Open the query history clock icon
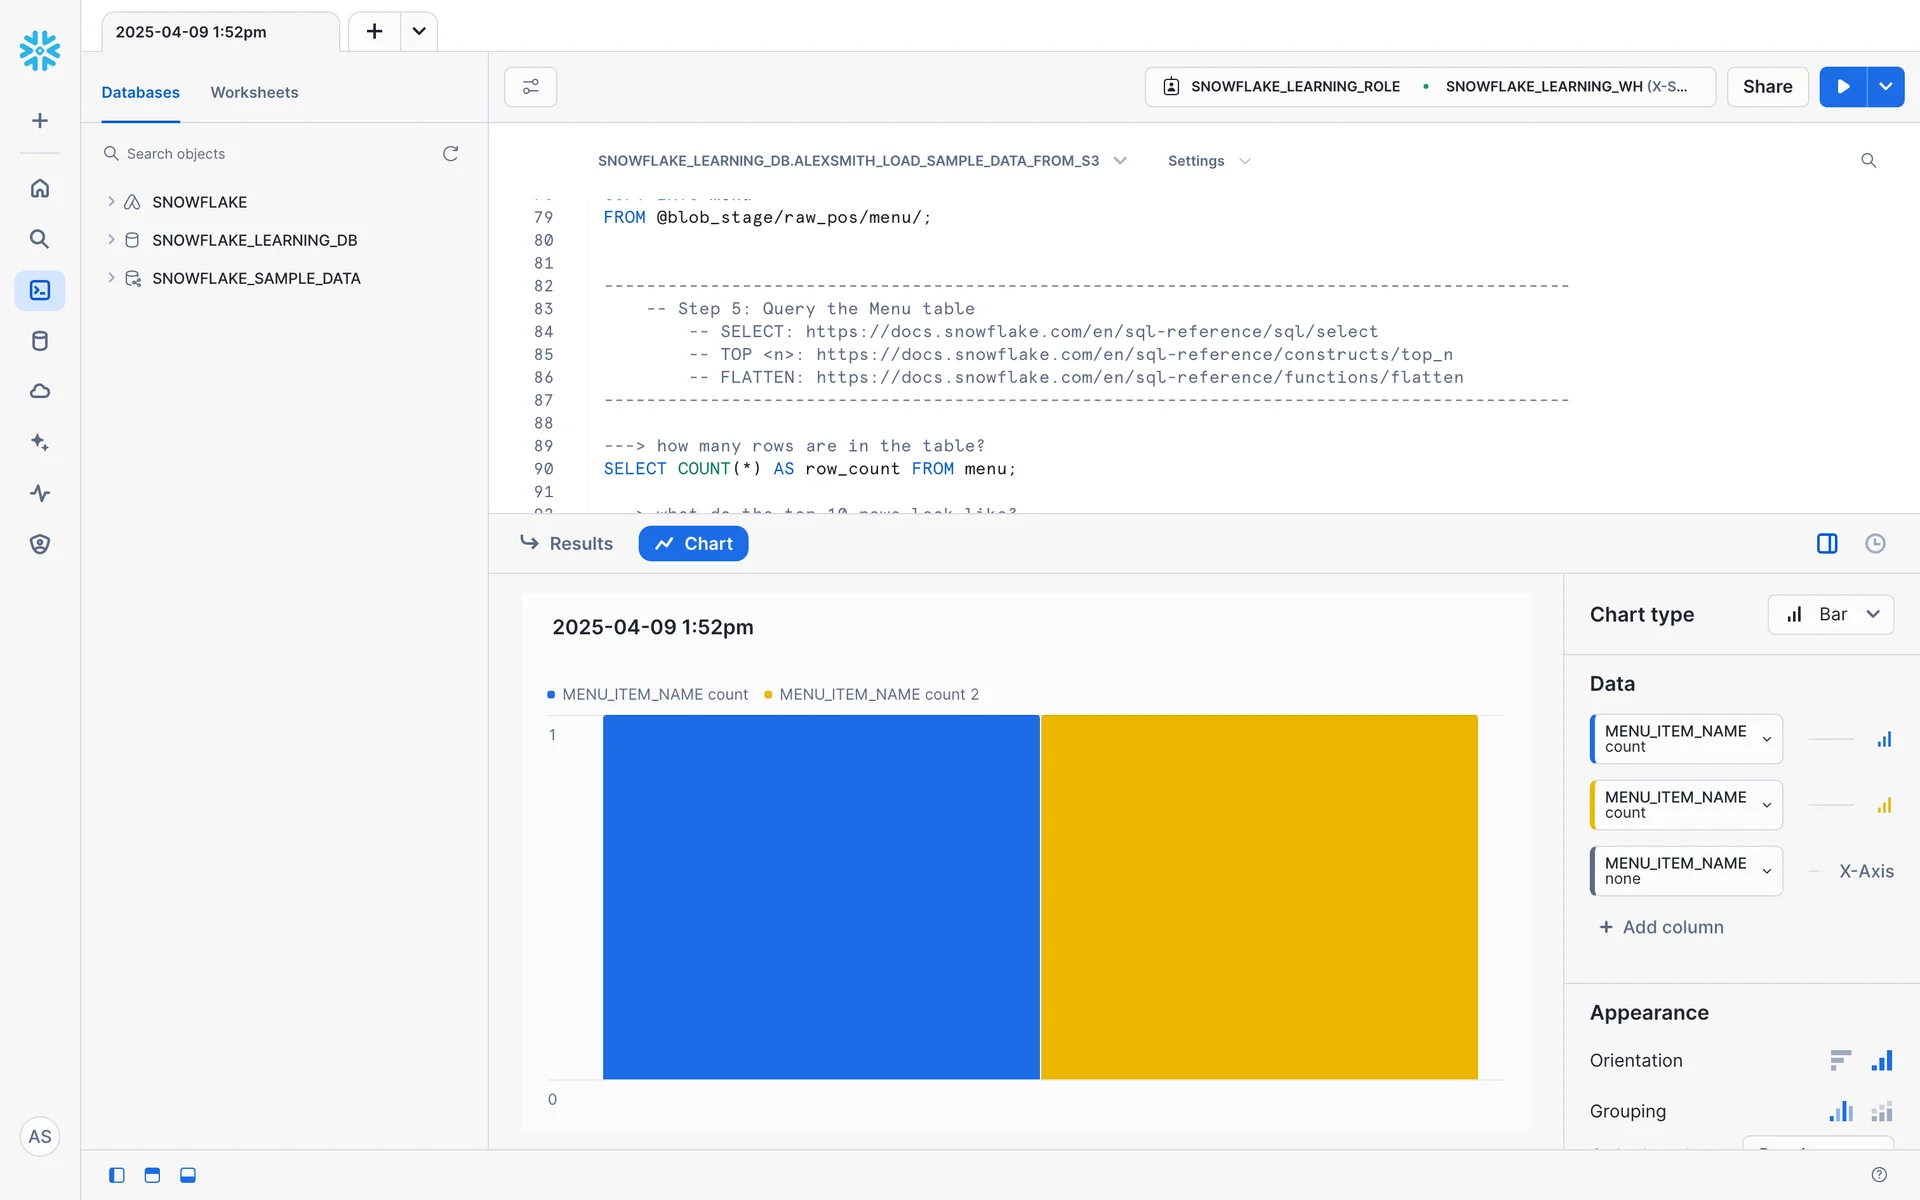The height and width of the screenshot is (1200, 1920). (x=1875, y=543)
